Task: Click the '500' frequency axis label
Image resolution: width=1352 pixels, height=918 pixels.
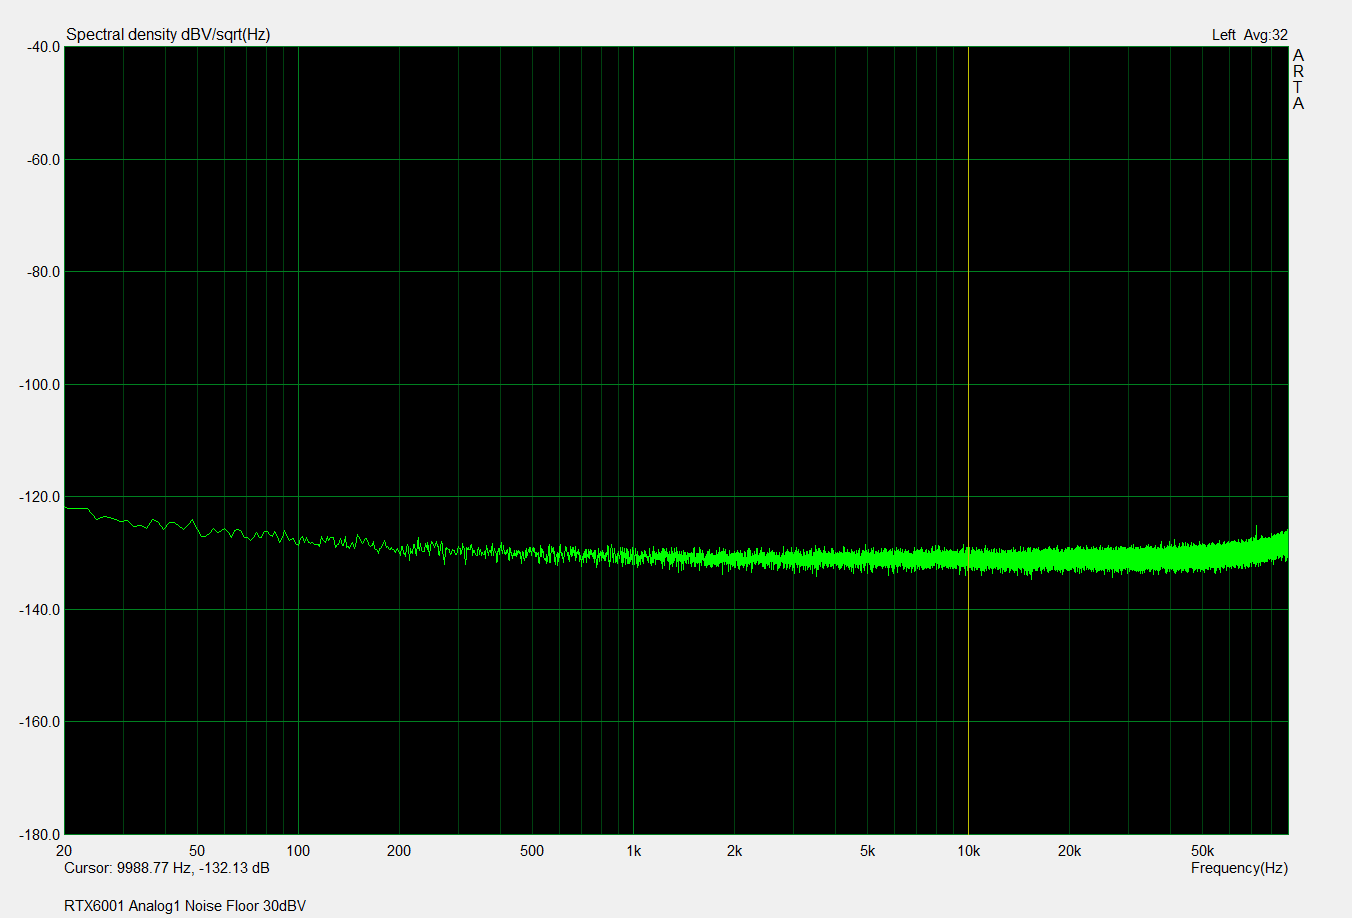Action: click(x=532, y=851)
